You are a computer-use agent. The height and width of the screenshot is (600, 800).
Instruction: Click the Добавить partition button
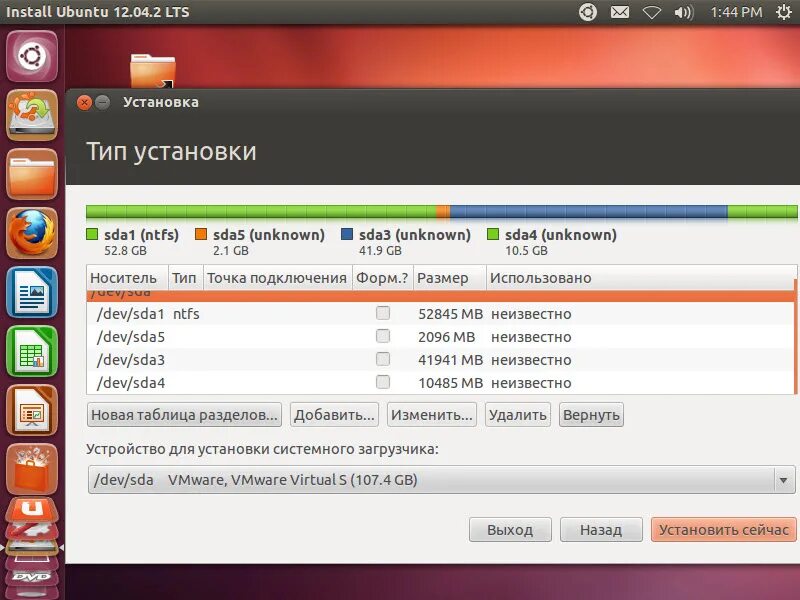click(334, 415)
